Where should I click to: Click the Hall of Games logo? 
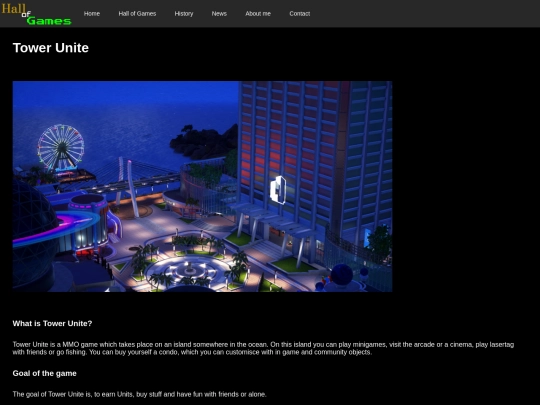[36, 14]
